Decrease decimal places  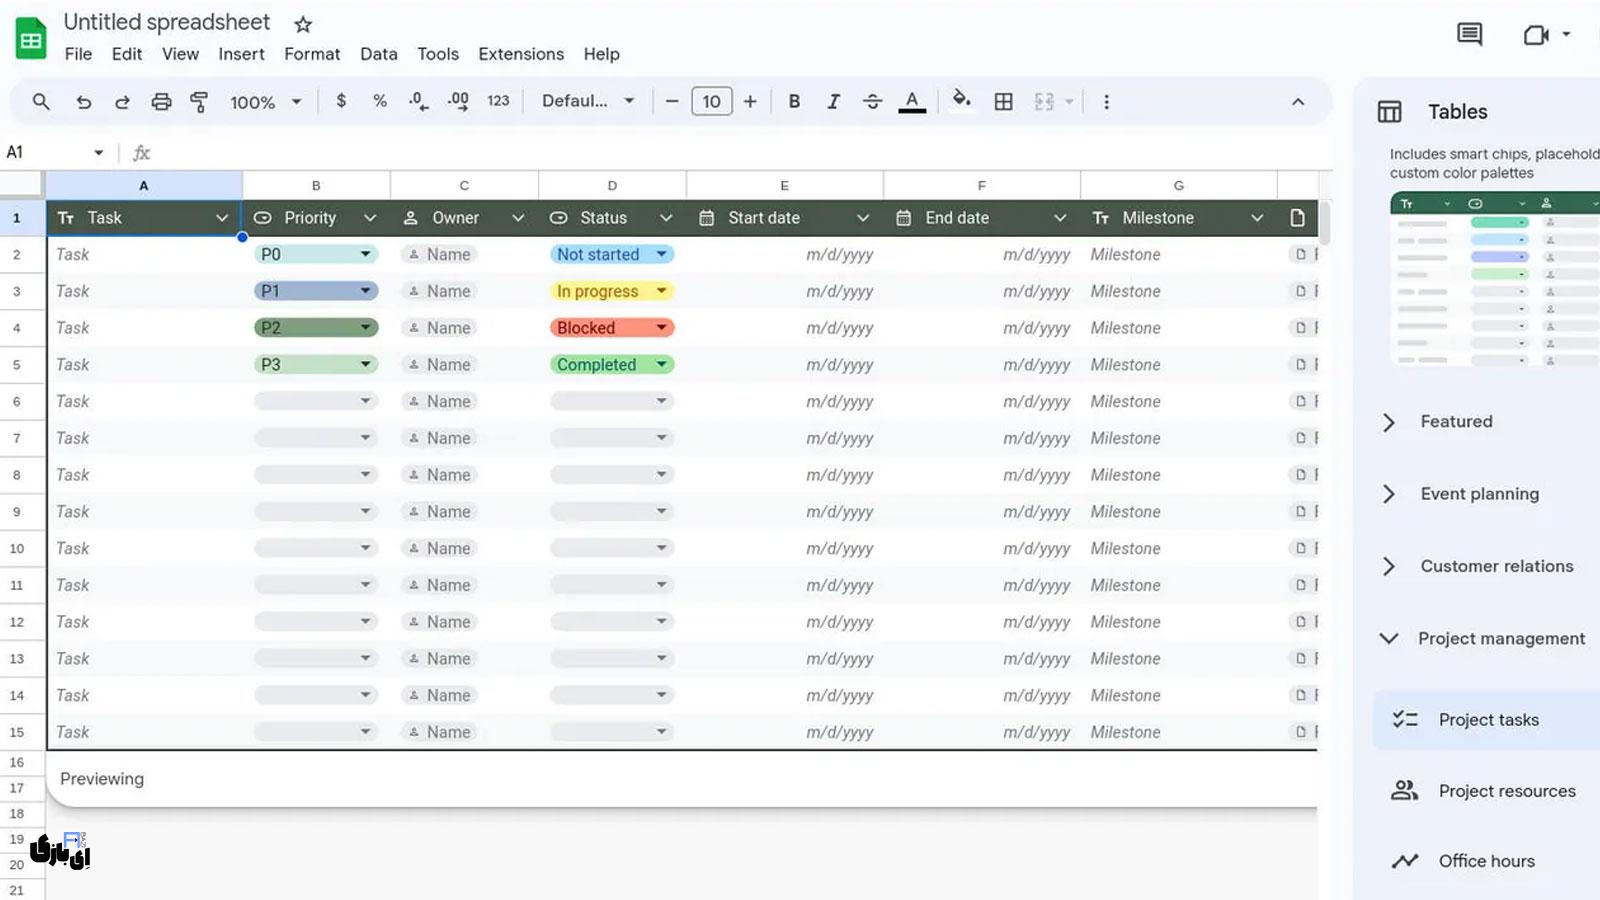pos(418,101)
